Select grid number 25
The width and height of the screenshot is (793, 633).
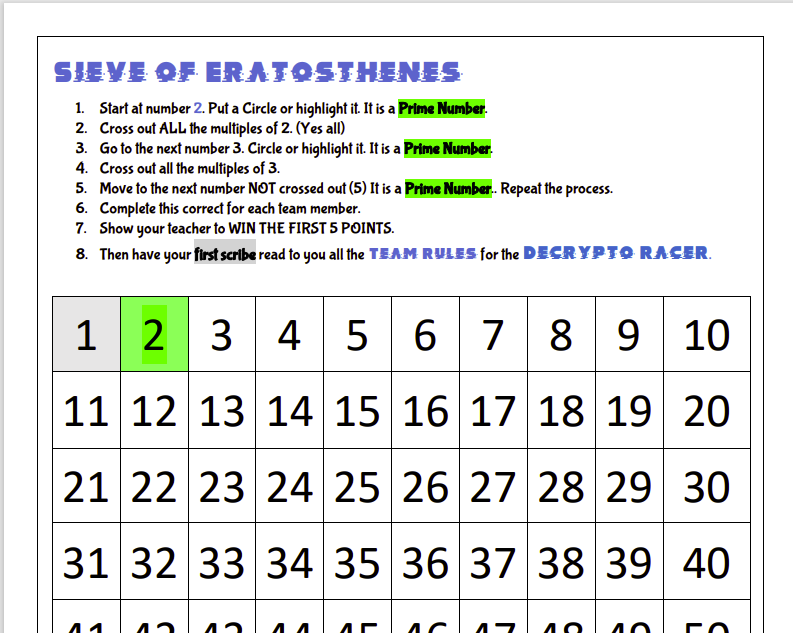pyautogui.click(x=358, y=485)
